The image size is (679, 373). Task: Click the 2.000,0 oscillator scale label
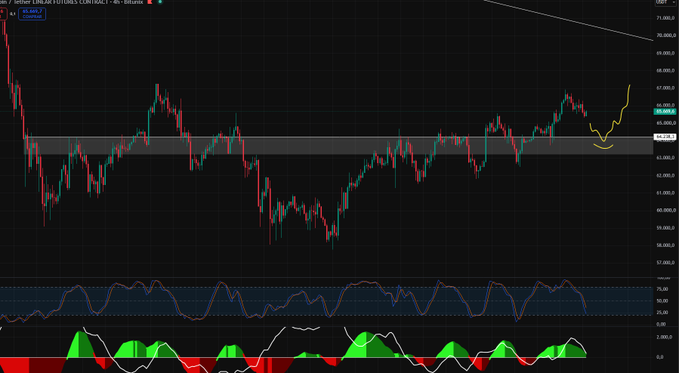point(664,337)
